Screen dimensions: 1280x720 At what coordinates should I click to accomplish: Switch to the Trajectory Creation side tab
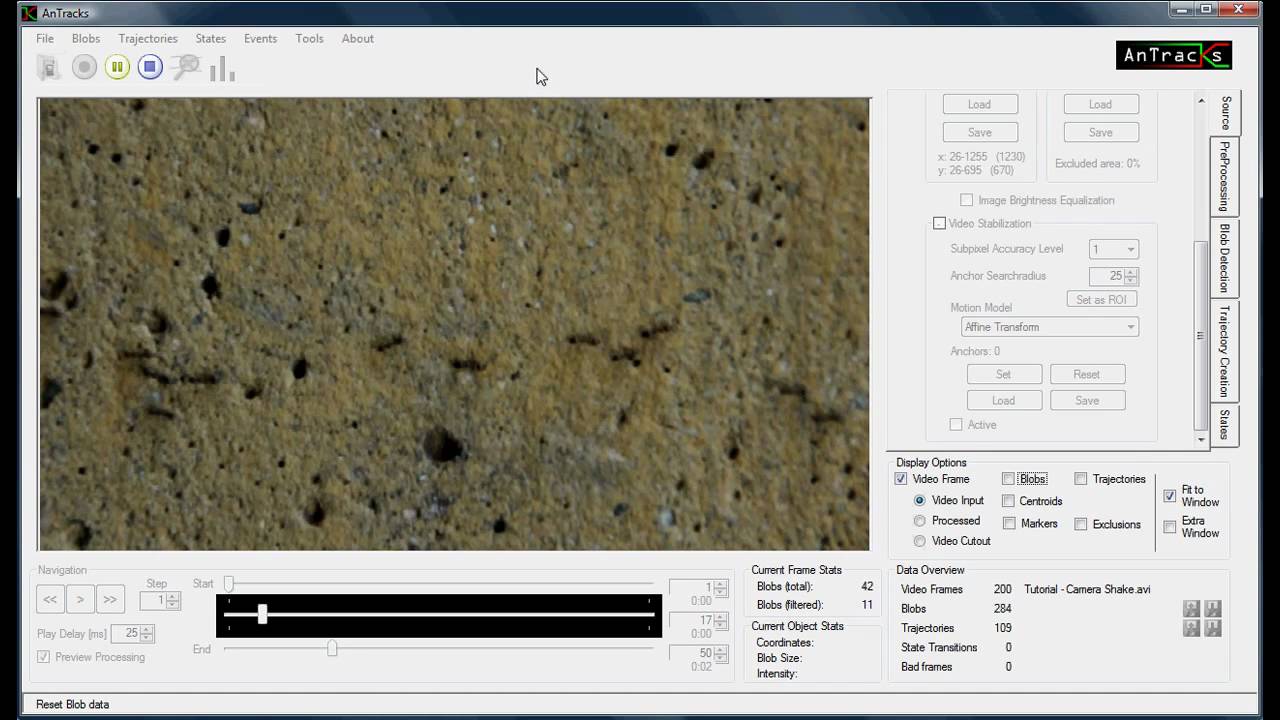click(x=1224, y=351)
